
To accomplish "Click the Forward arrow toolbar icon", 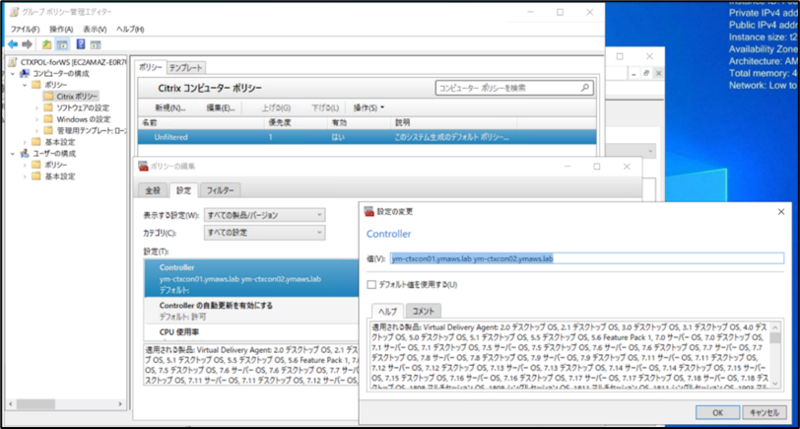I will [x=28, y=44].
